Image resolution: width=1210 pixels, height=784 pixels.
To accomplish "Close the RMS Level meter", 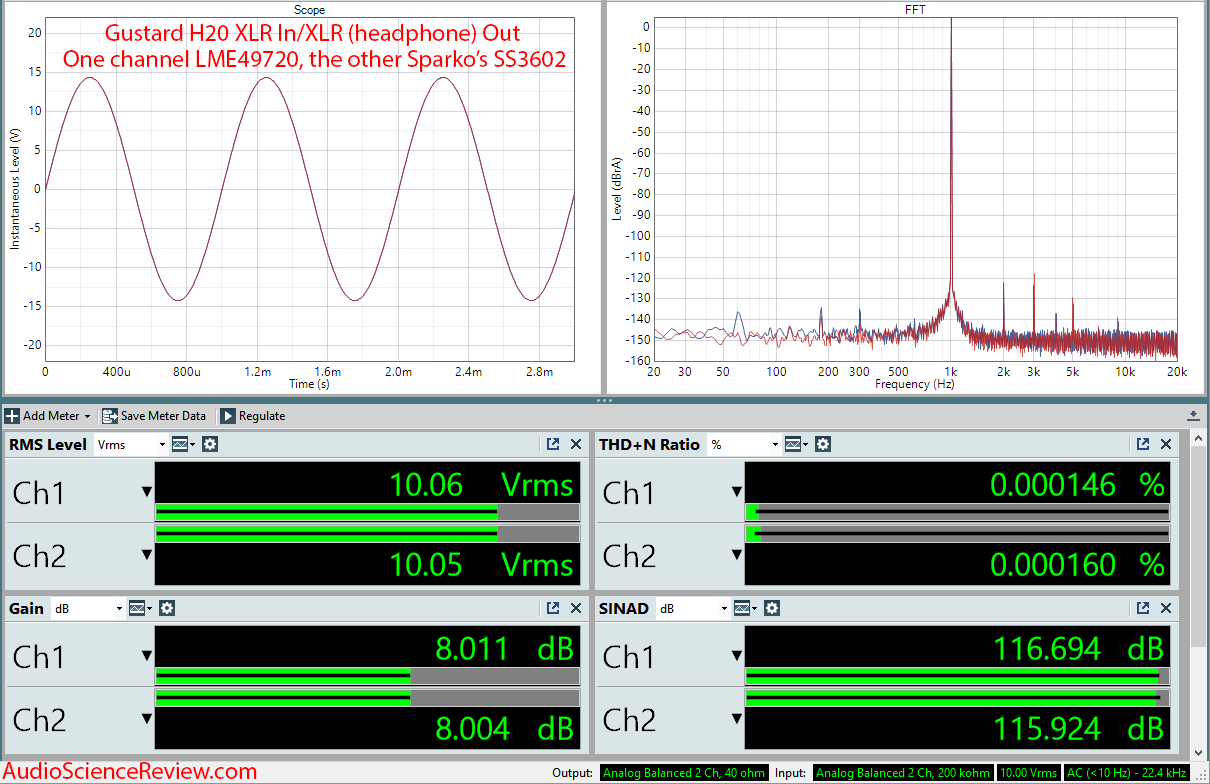I will coord(575,444).
